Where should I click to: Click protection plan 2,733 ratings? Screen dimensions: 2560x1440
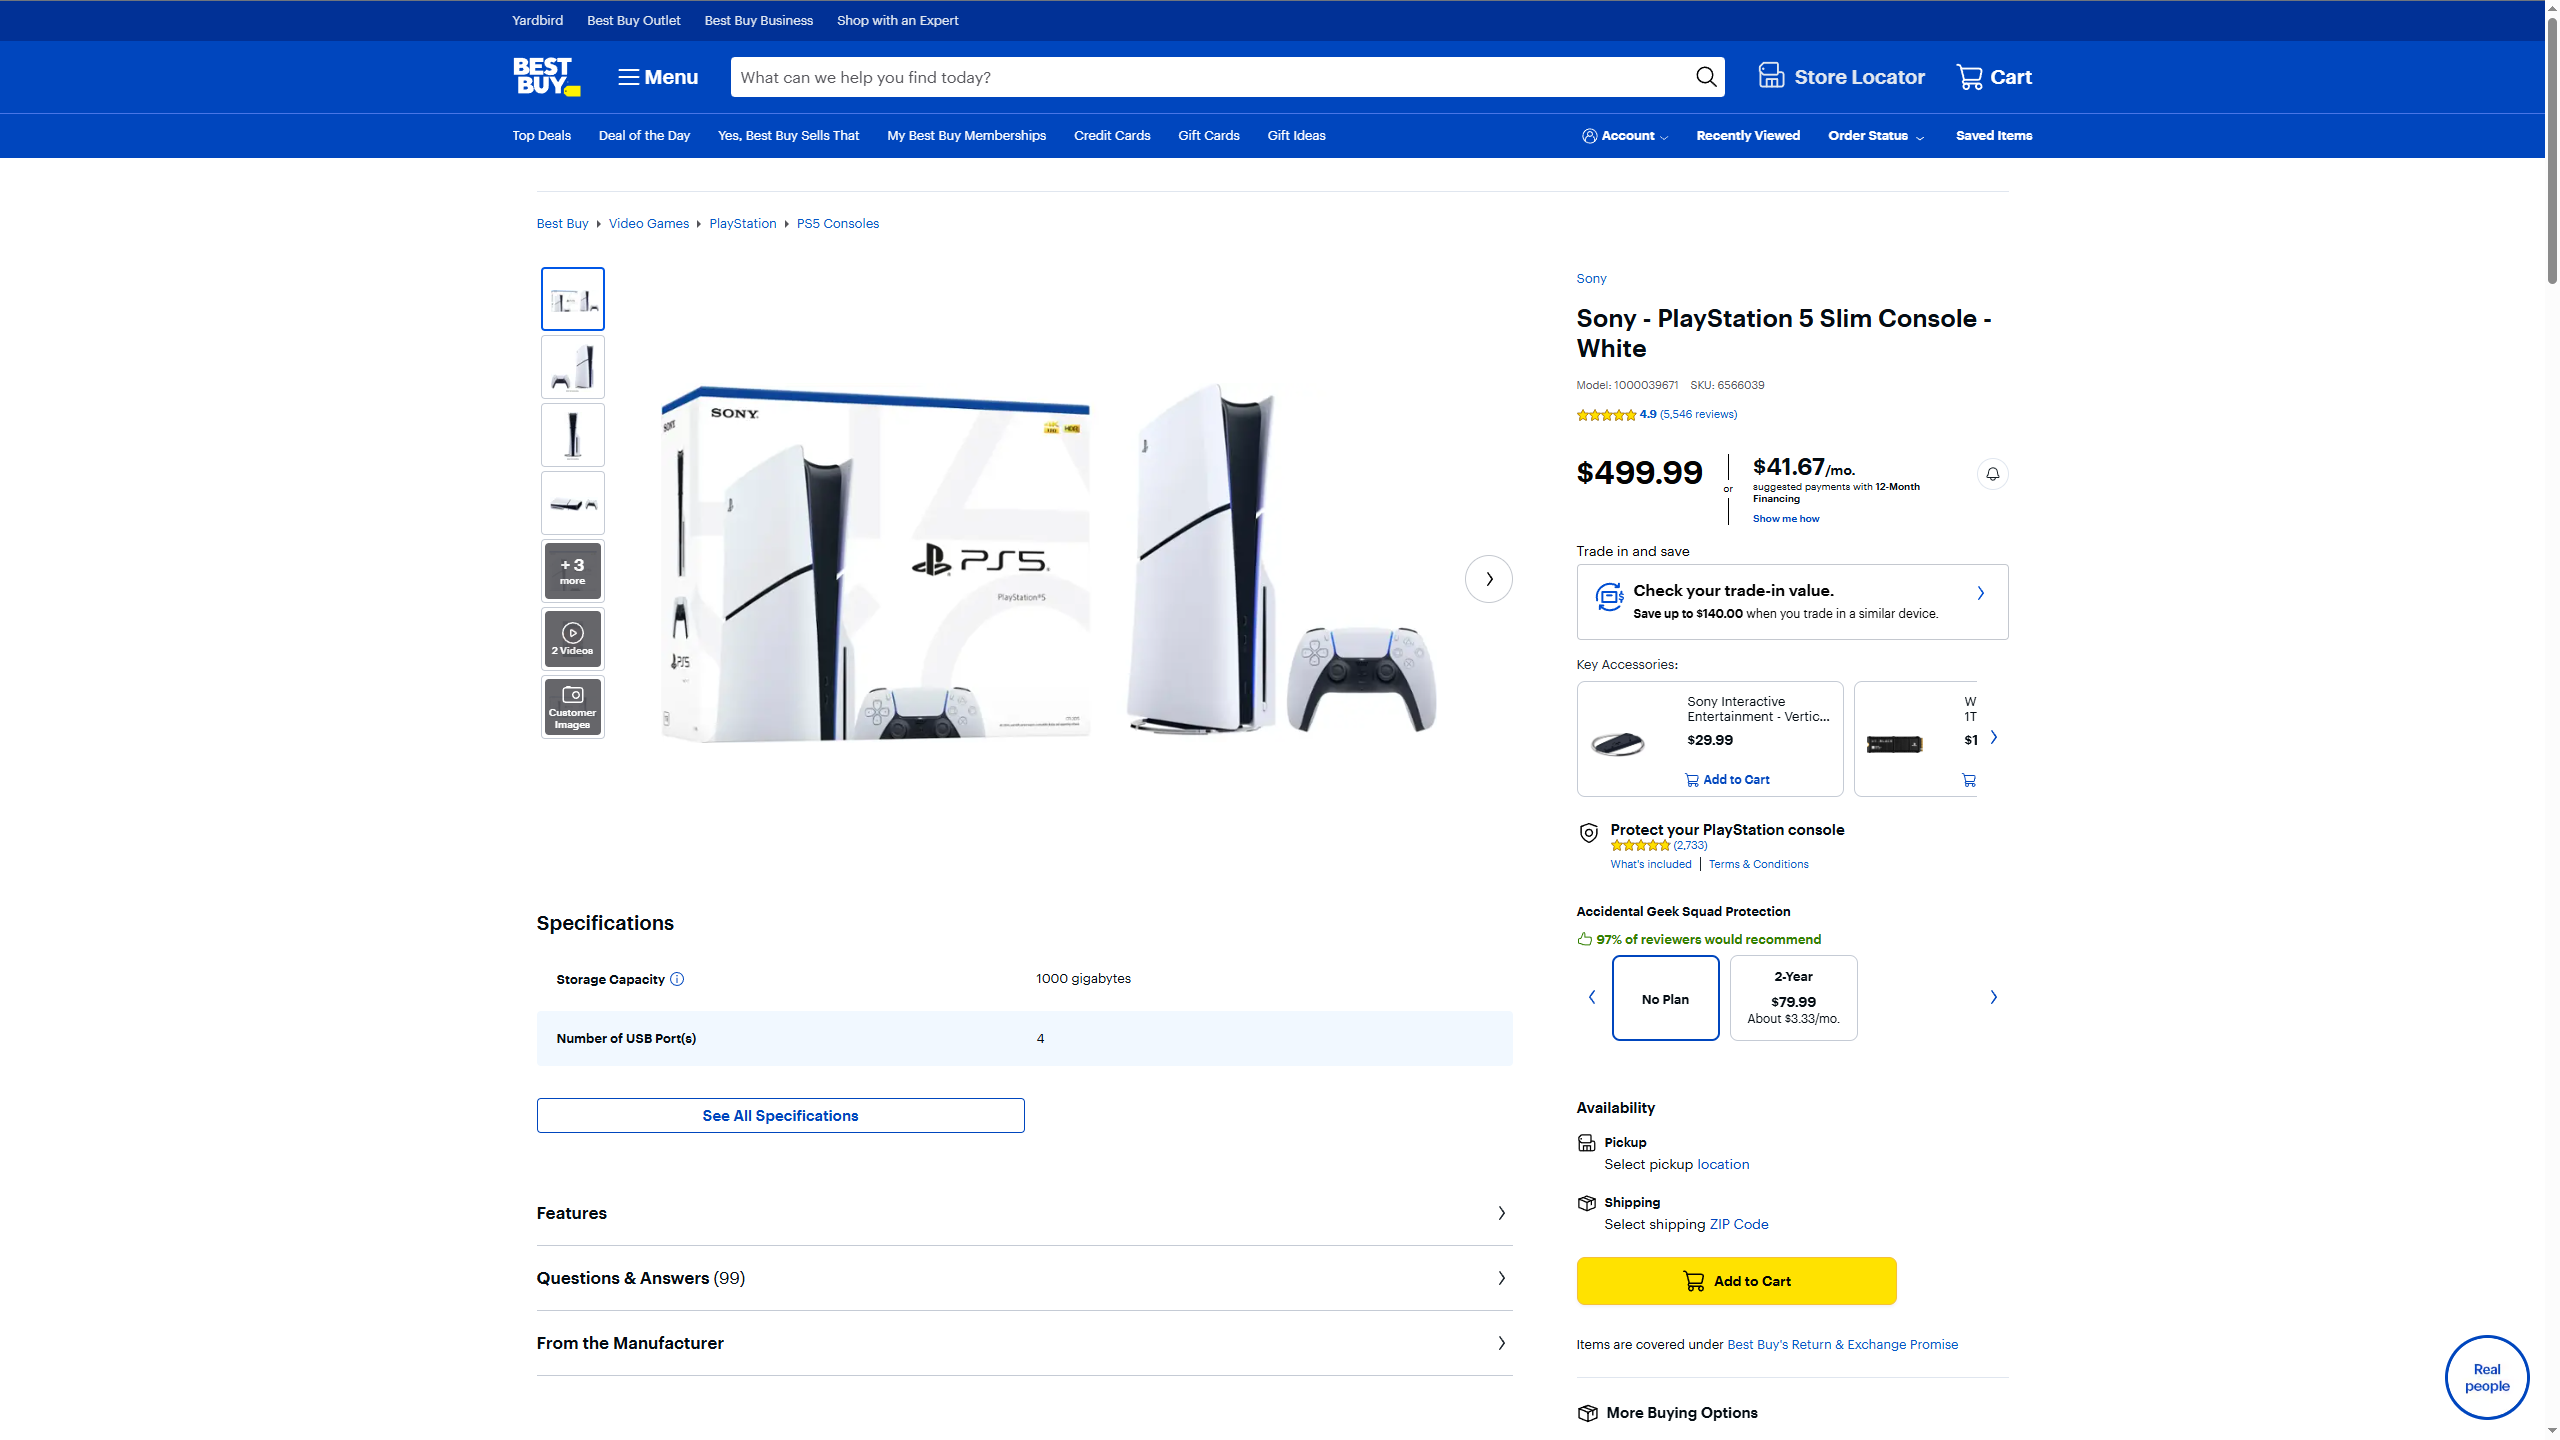click(1690, 846)
